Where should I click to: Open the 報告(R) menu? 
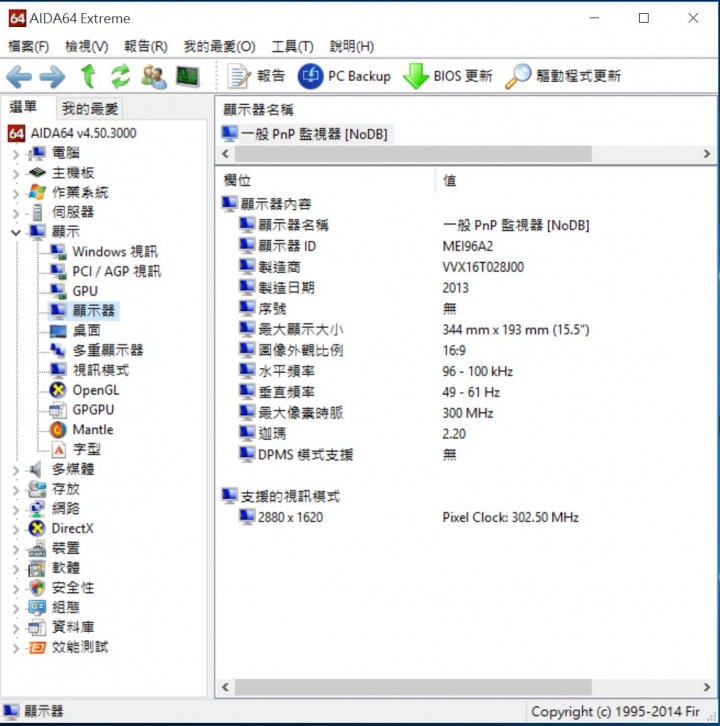pos(146,46)
